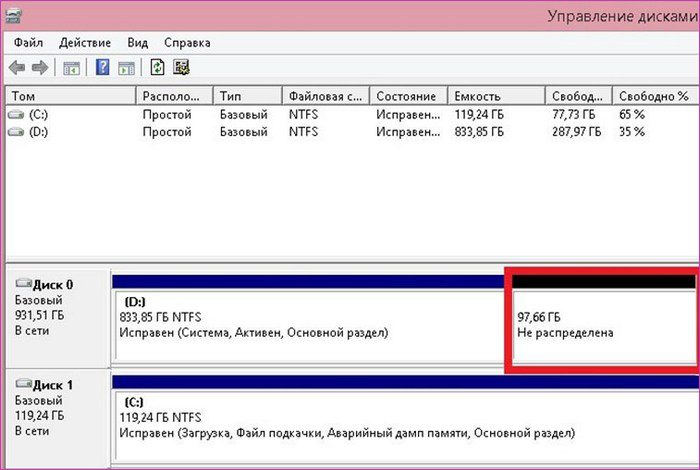Open the Вид menu

point(138,43)
